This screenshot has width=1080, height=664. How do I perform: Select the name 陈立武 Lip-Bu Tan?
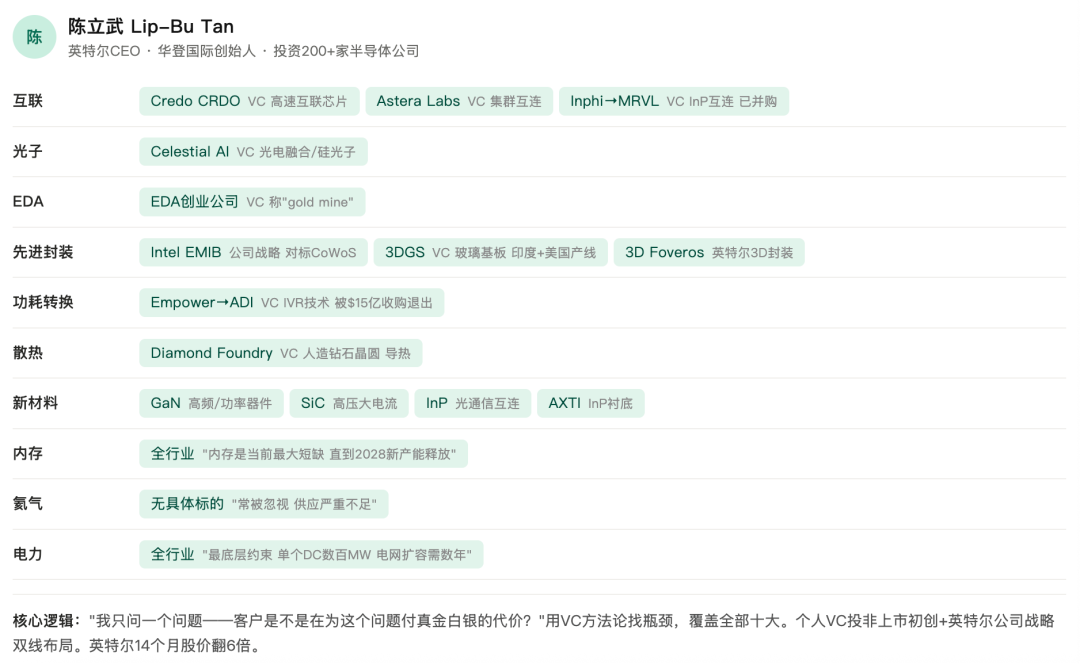pos(151,27)
